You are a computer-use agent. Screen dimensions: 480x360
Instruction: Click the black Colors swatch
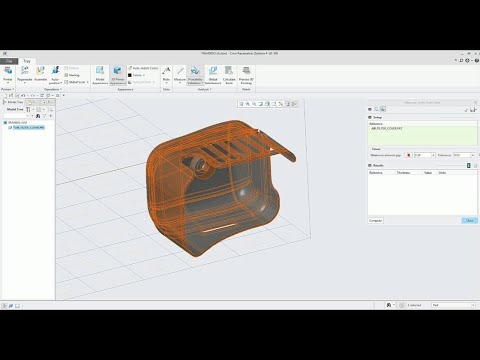pos(130,75)
